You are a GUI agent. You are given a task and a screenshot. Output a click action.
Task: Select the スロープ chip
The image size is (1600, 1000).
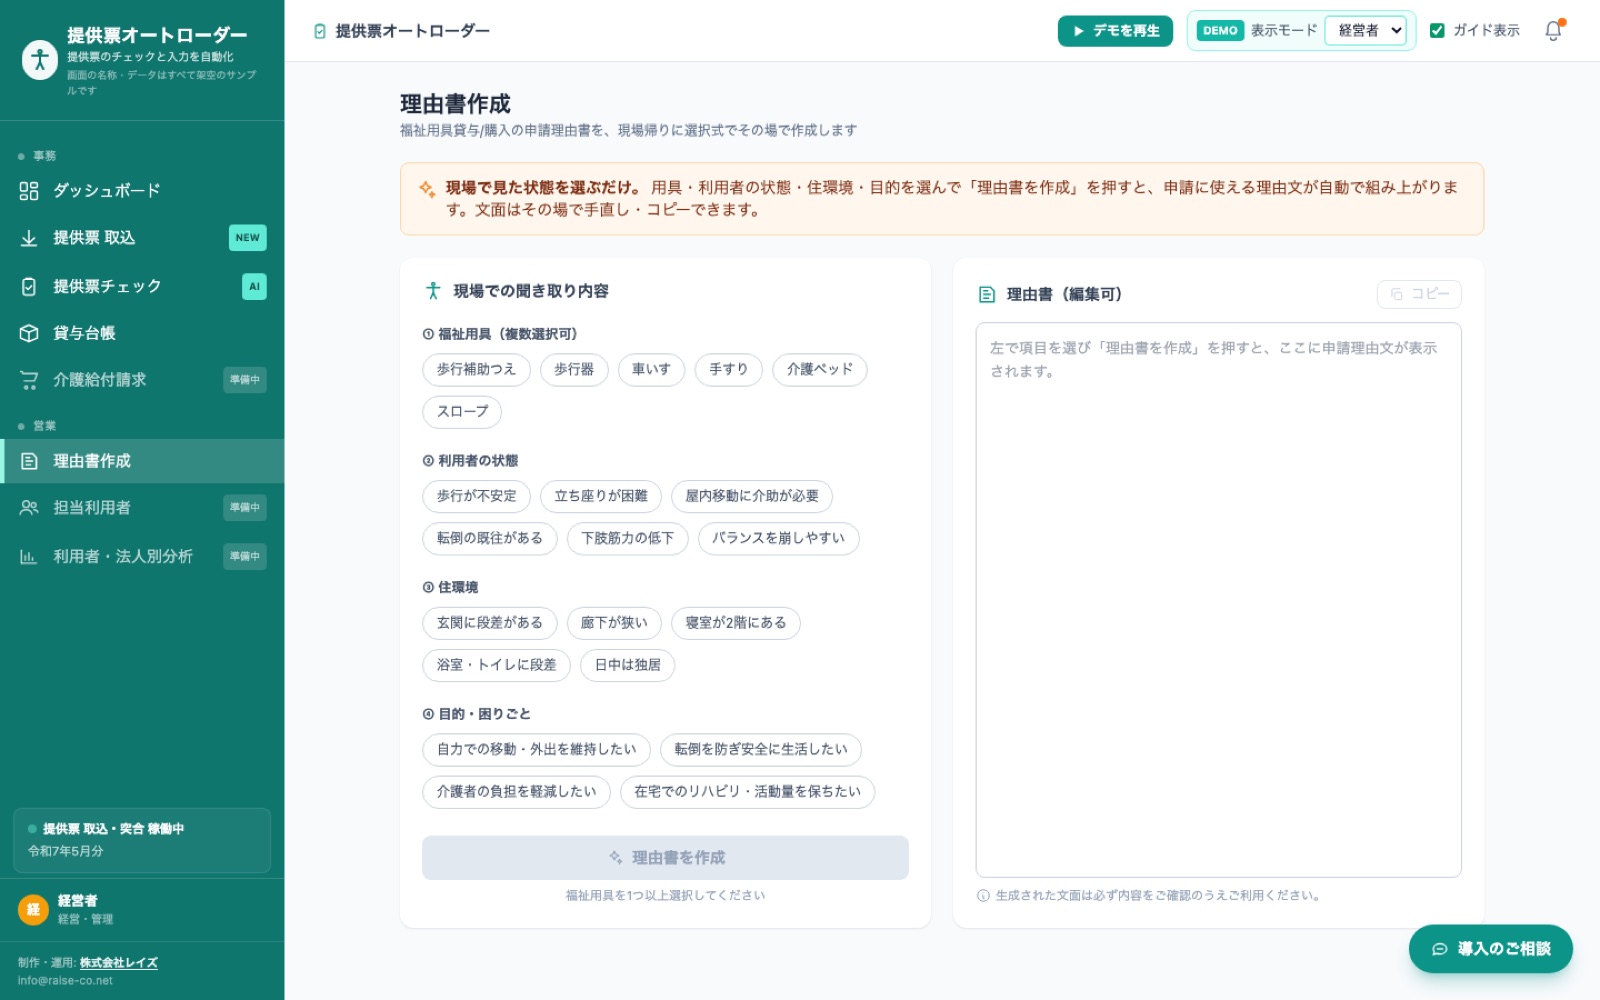(462, 412)
